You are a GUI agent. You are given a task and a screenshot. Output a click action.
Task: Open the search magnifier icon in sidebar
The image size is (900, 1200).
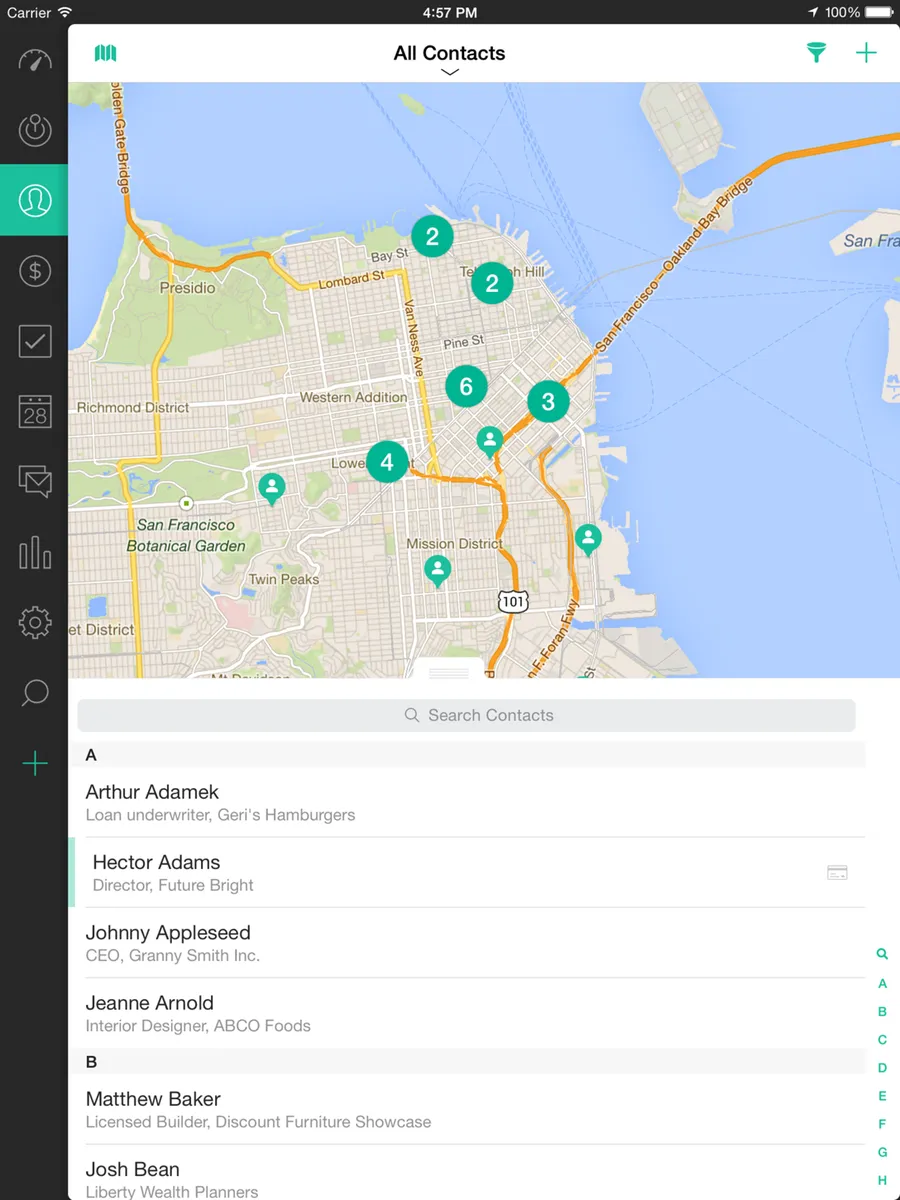coord(34,693)
